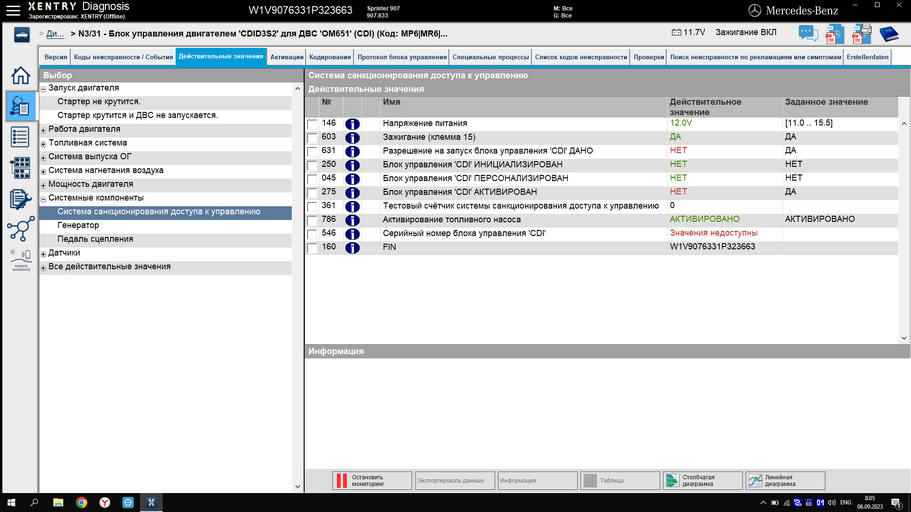Tick the checkbox for row 786

click(312, 221)
